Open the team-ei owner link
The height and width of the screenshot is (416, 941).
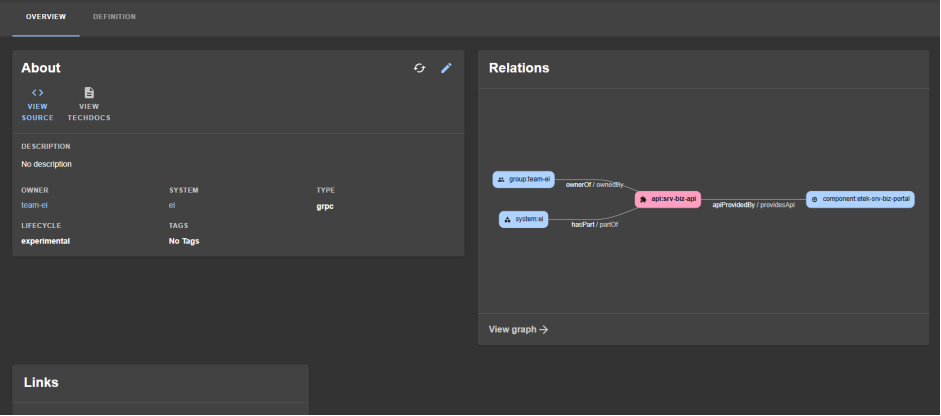[x=35, y=204]
